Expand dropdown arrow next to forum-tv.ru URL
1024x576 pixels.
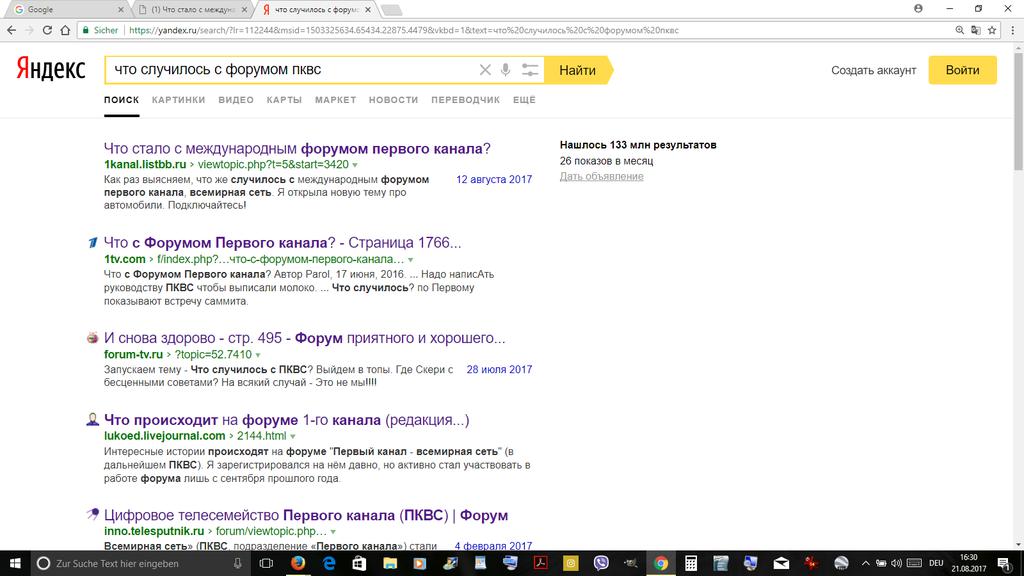pos(258,355)
